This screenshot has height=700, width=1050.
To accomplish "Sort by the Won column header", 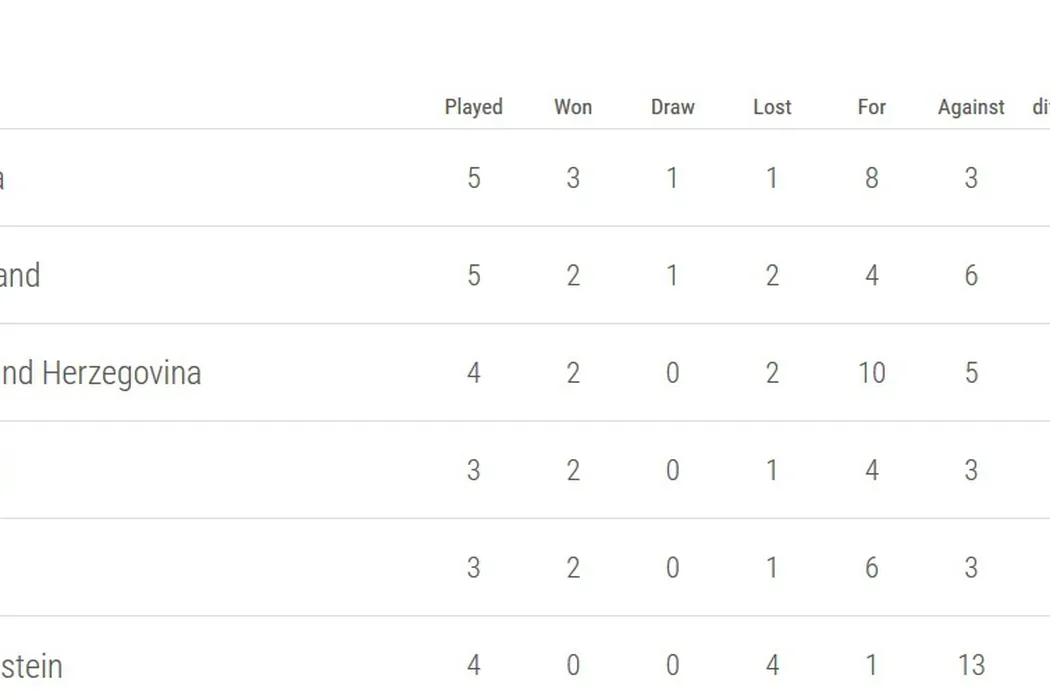I will tap(573, 107).
